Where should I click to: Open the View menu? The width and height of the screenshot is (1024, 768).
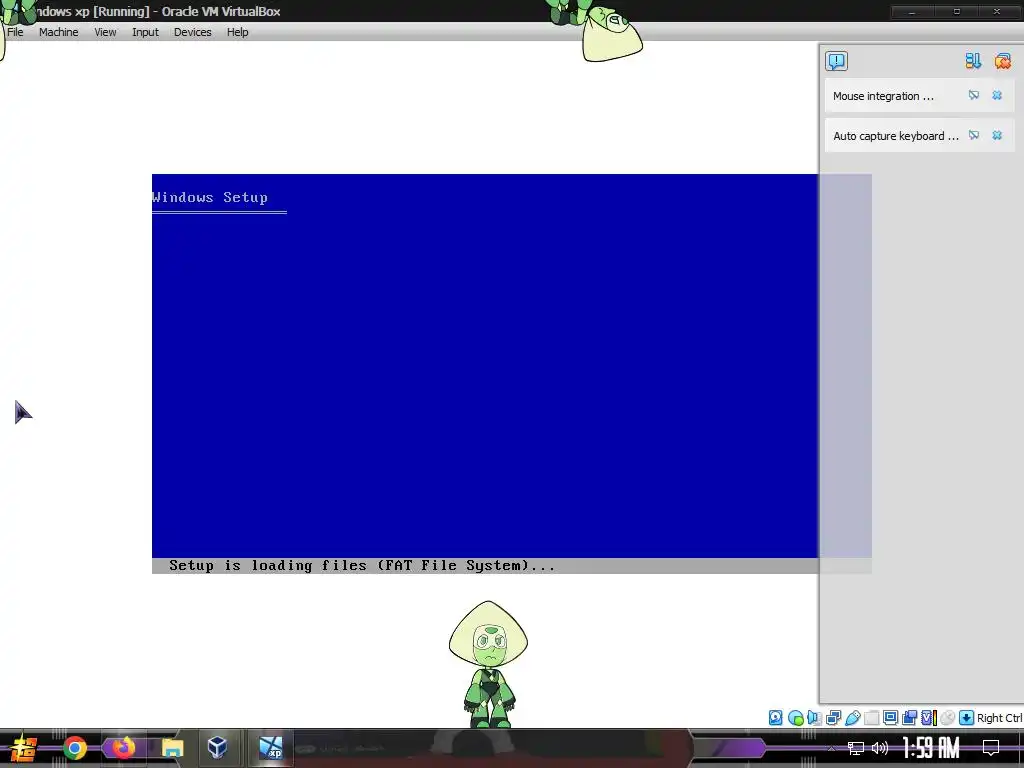point(105,32)
